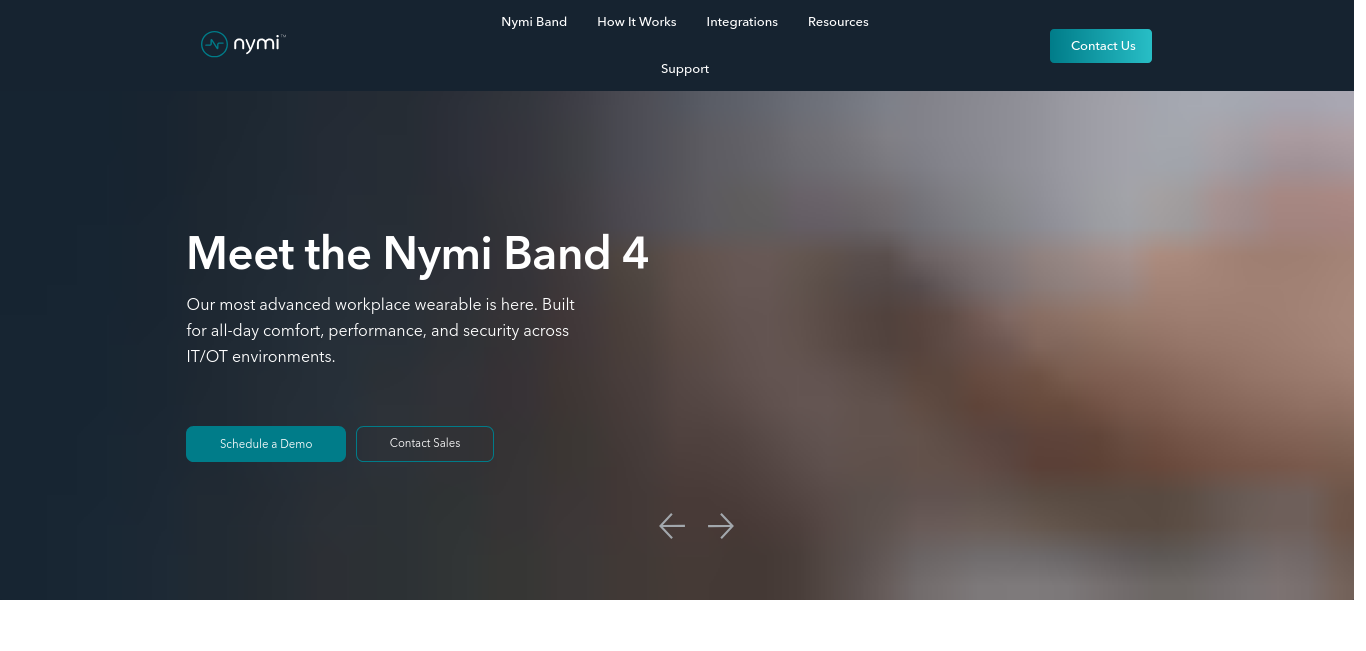The image size is (1366, 651).
Task: Click the IT/OT environments text line
Action: (261, 357)
